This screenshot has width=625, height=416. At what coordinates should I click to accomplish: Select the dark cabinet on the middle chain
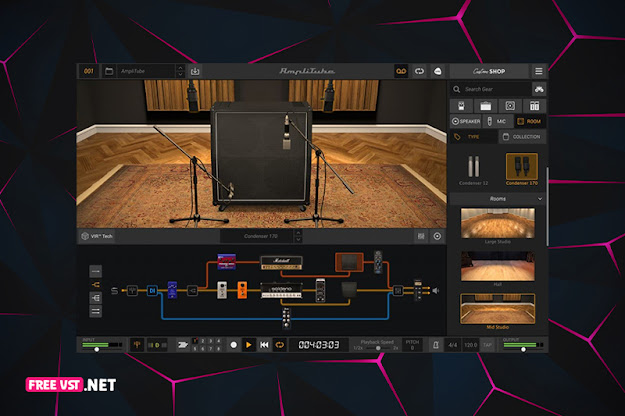click(x=349, y=290)
